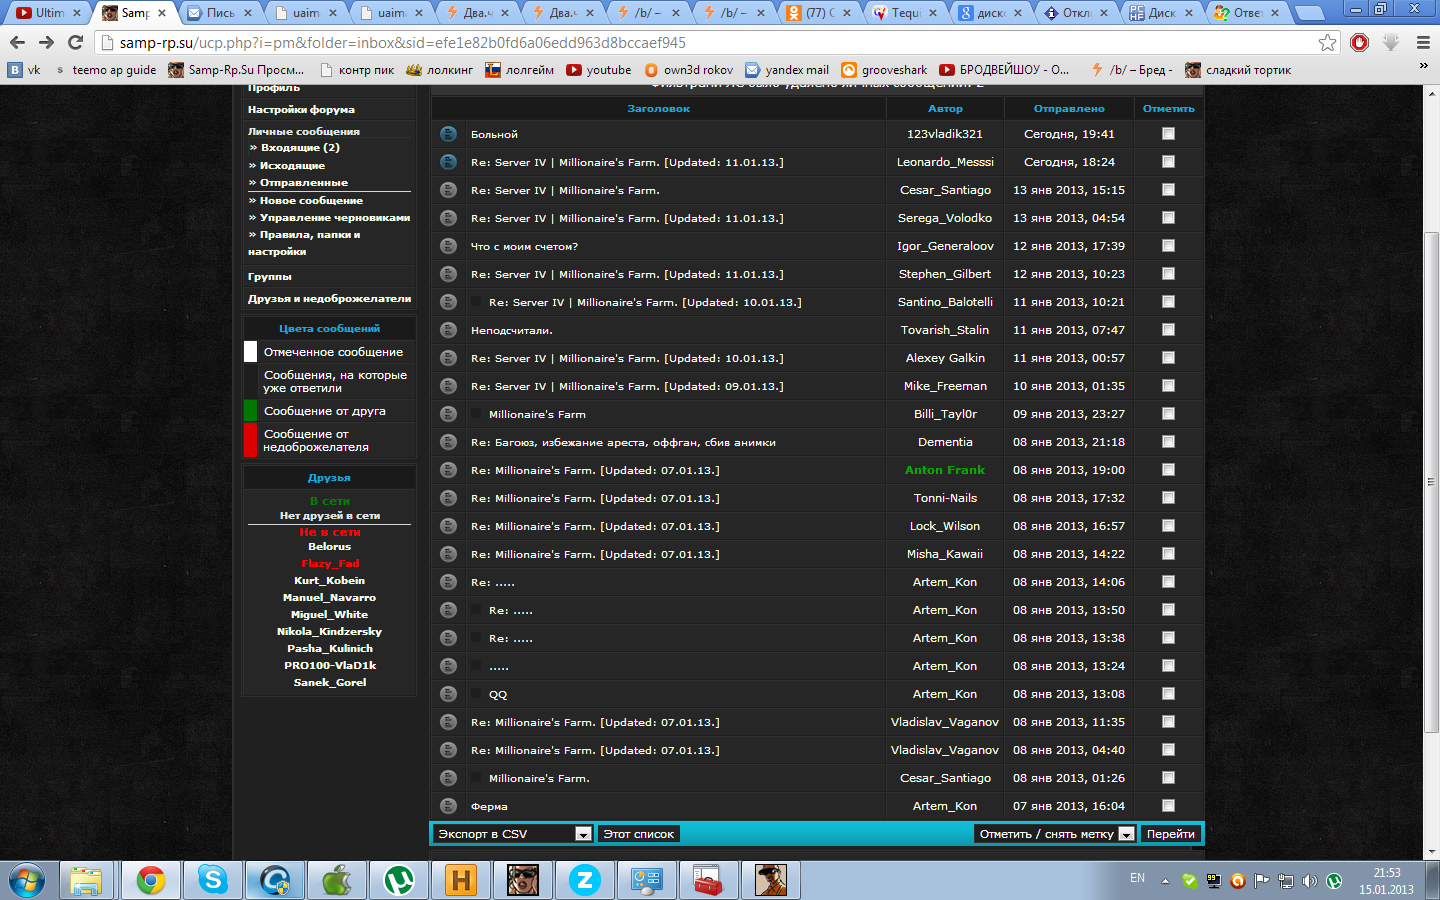
Task: Bookmark this page with the star icon
Action: pyautogui.click(x=1327, y=42)
